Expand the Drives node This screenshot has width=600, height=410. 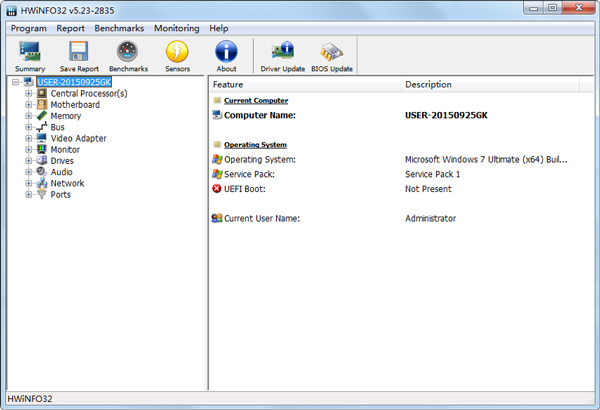coord(29,161)
